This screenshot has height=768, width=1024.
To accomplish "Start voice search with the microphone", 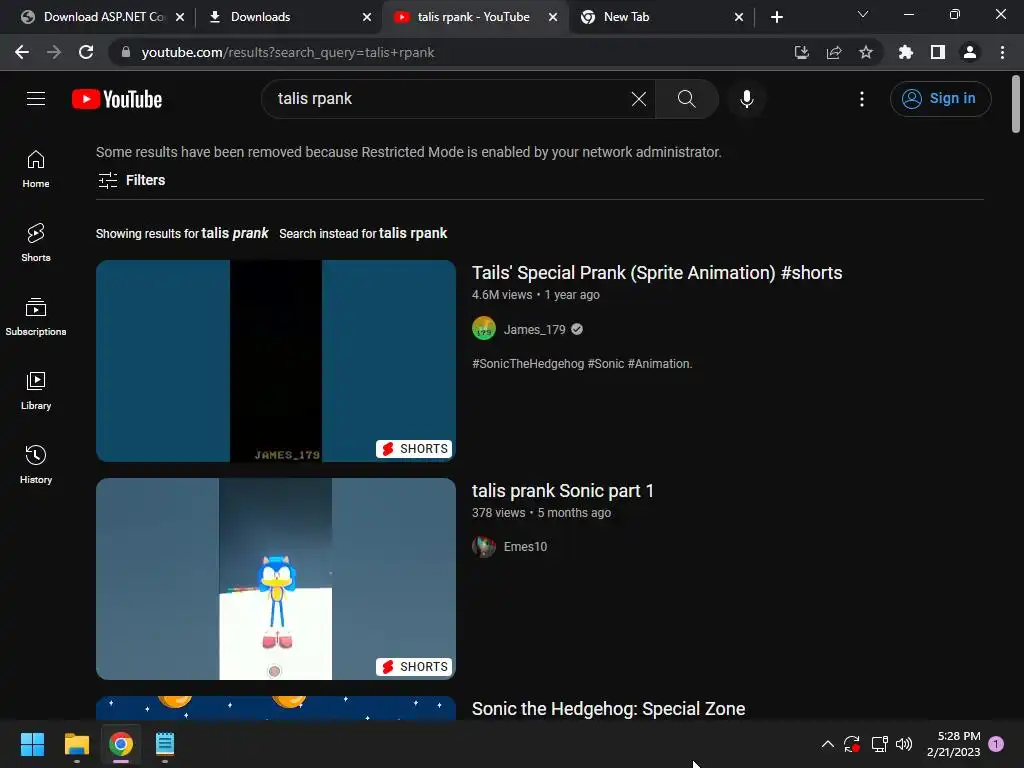I will pyautogui.click(x=746, y=99).
